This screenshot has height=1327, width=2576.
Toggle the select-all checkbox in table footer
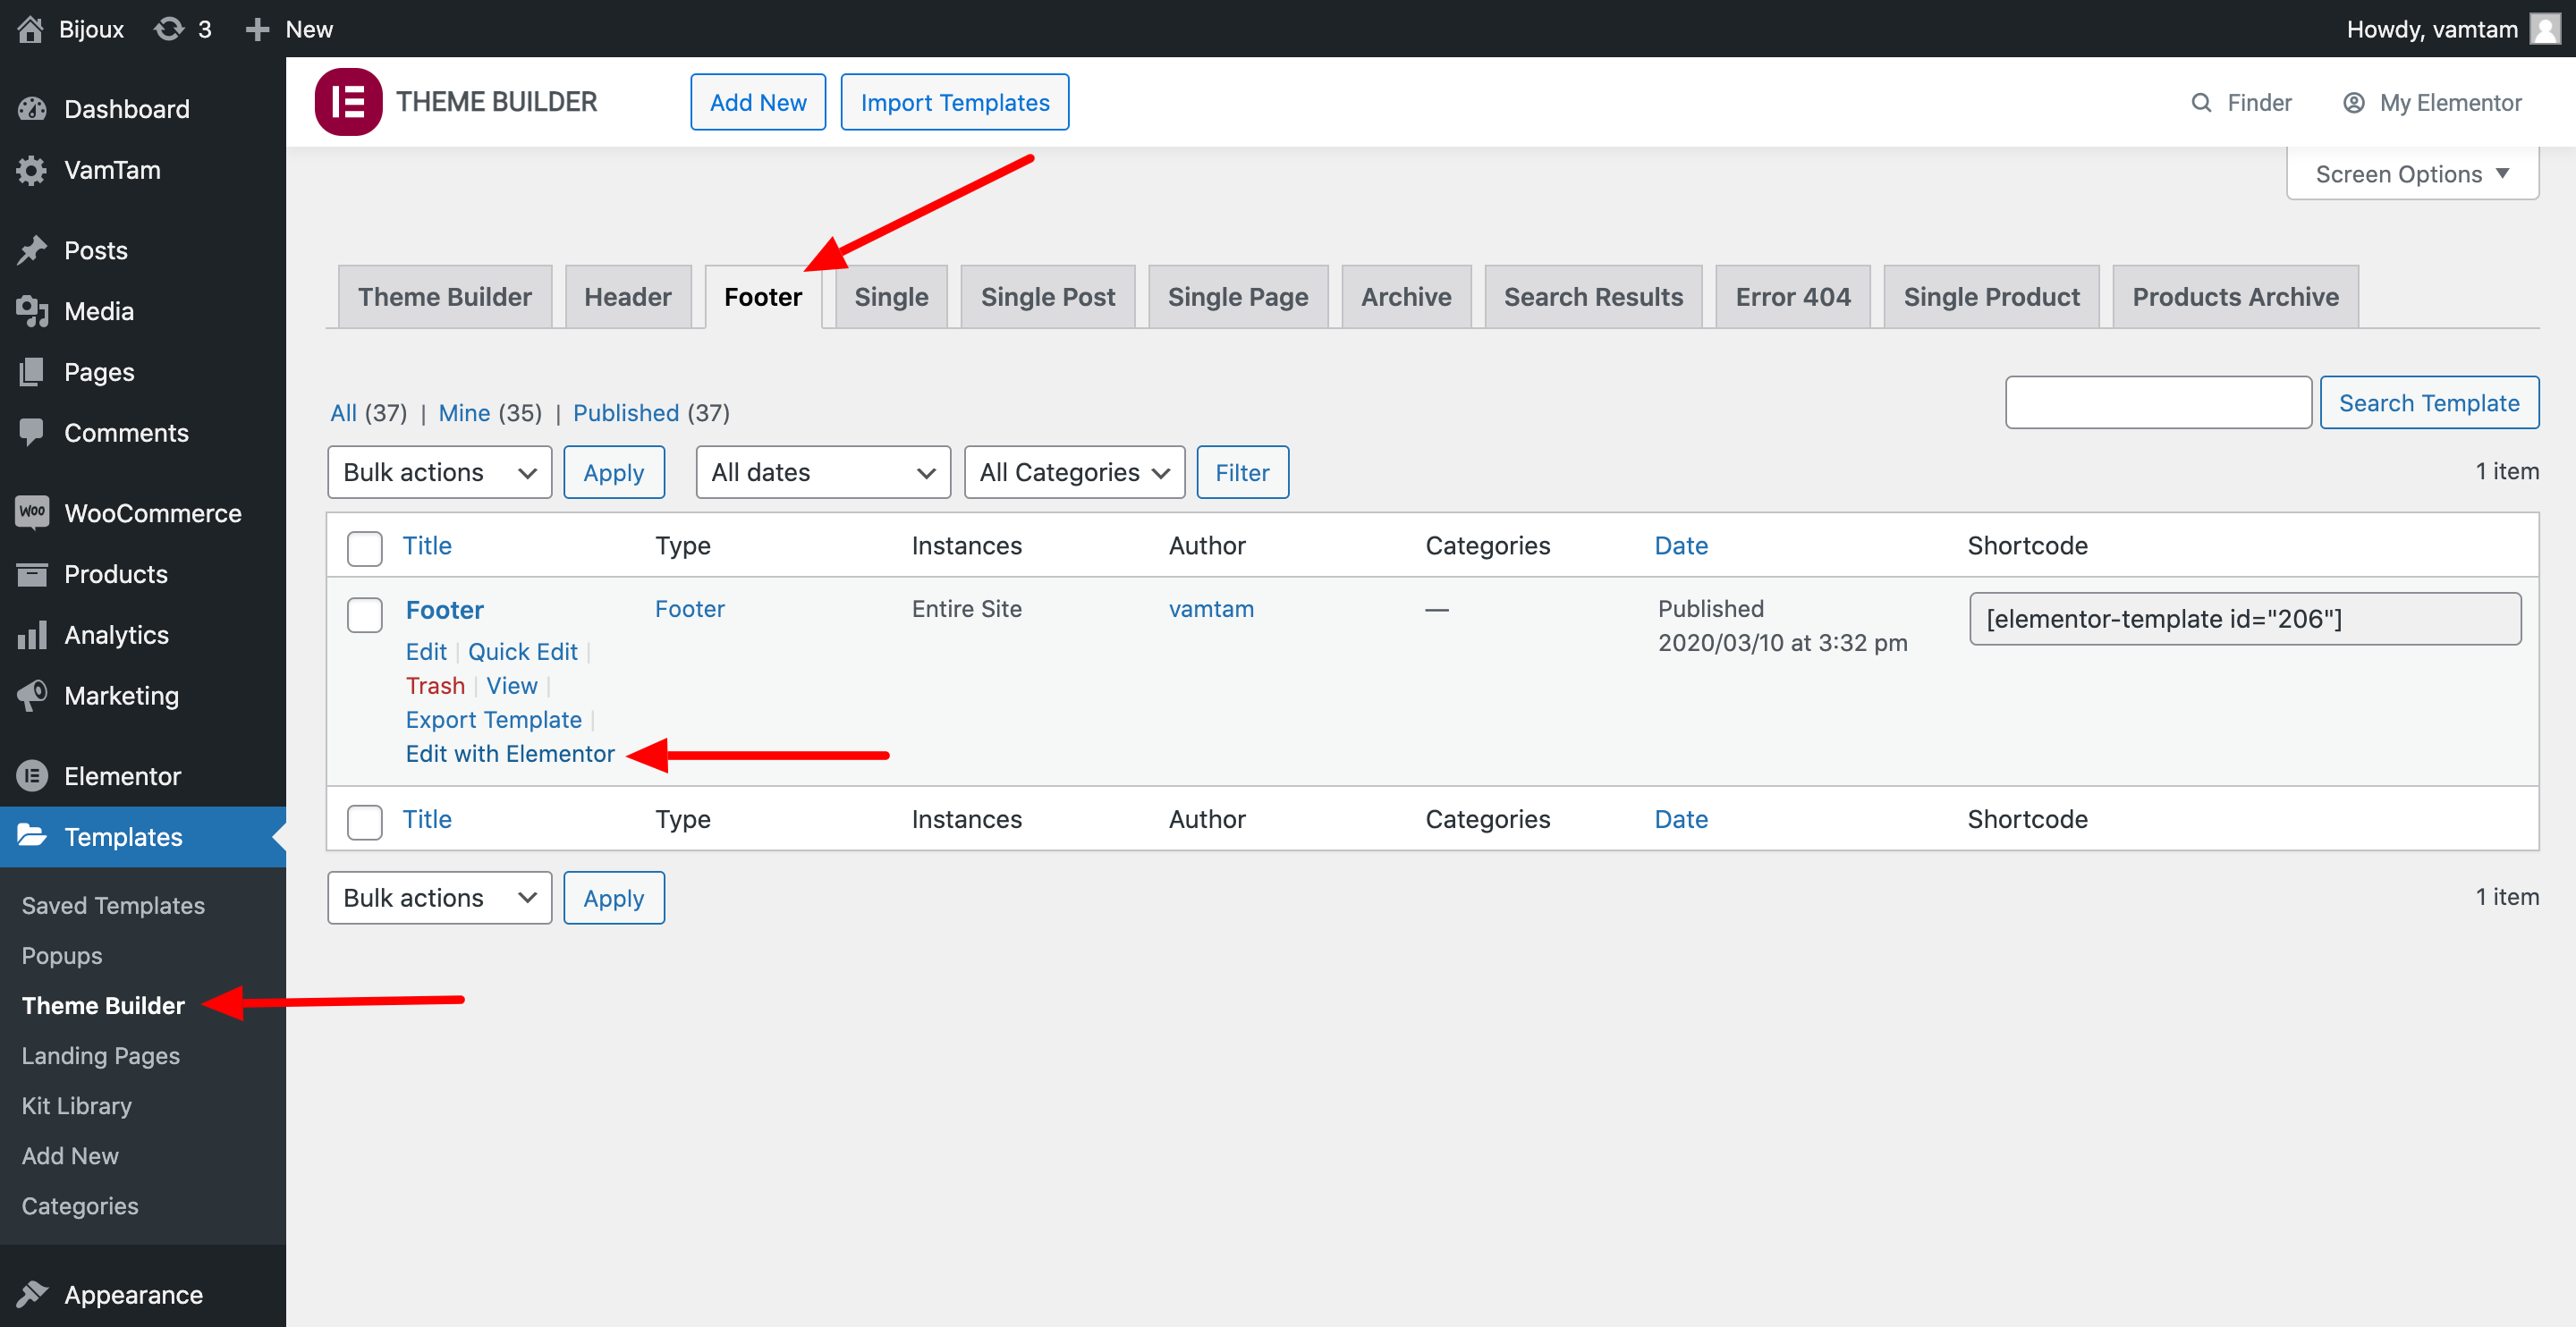364,821
